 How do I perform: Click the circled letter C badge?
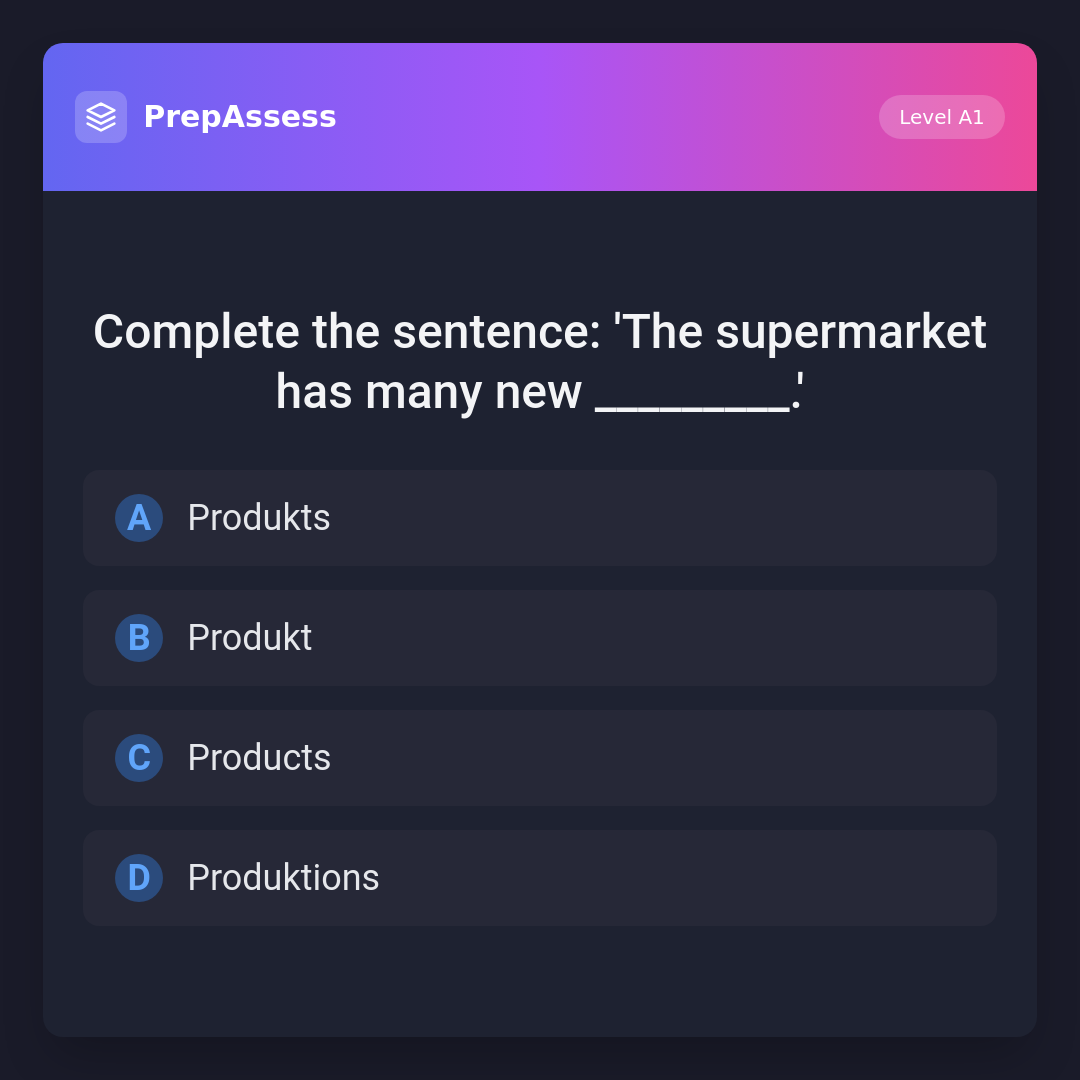point(139,758)
